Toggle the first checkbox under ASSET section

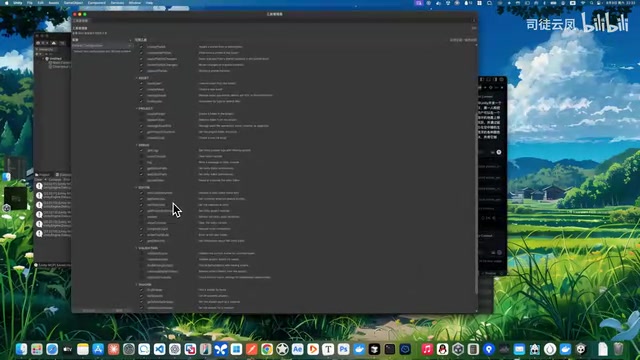(x=142, y=83)
